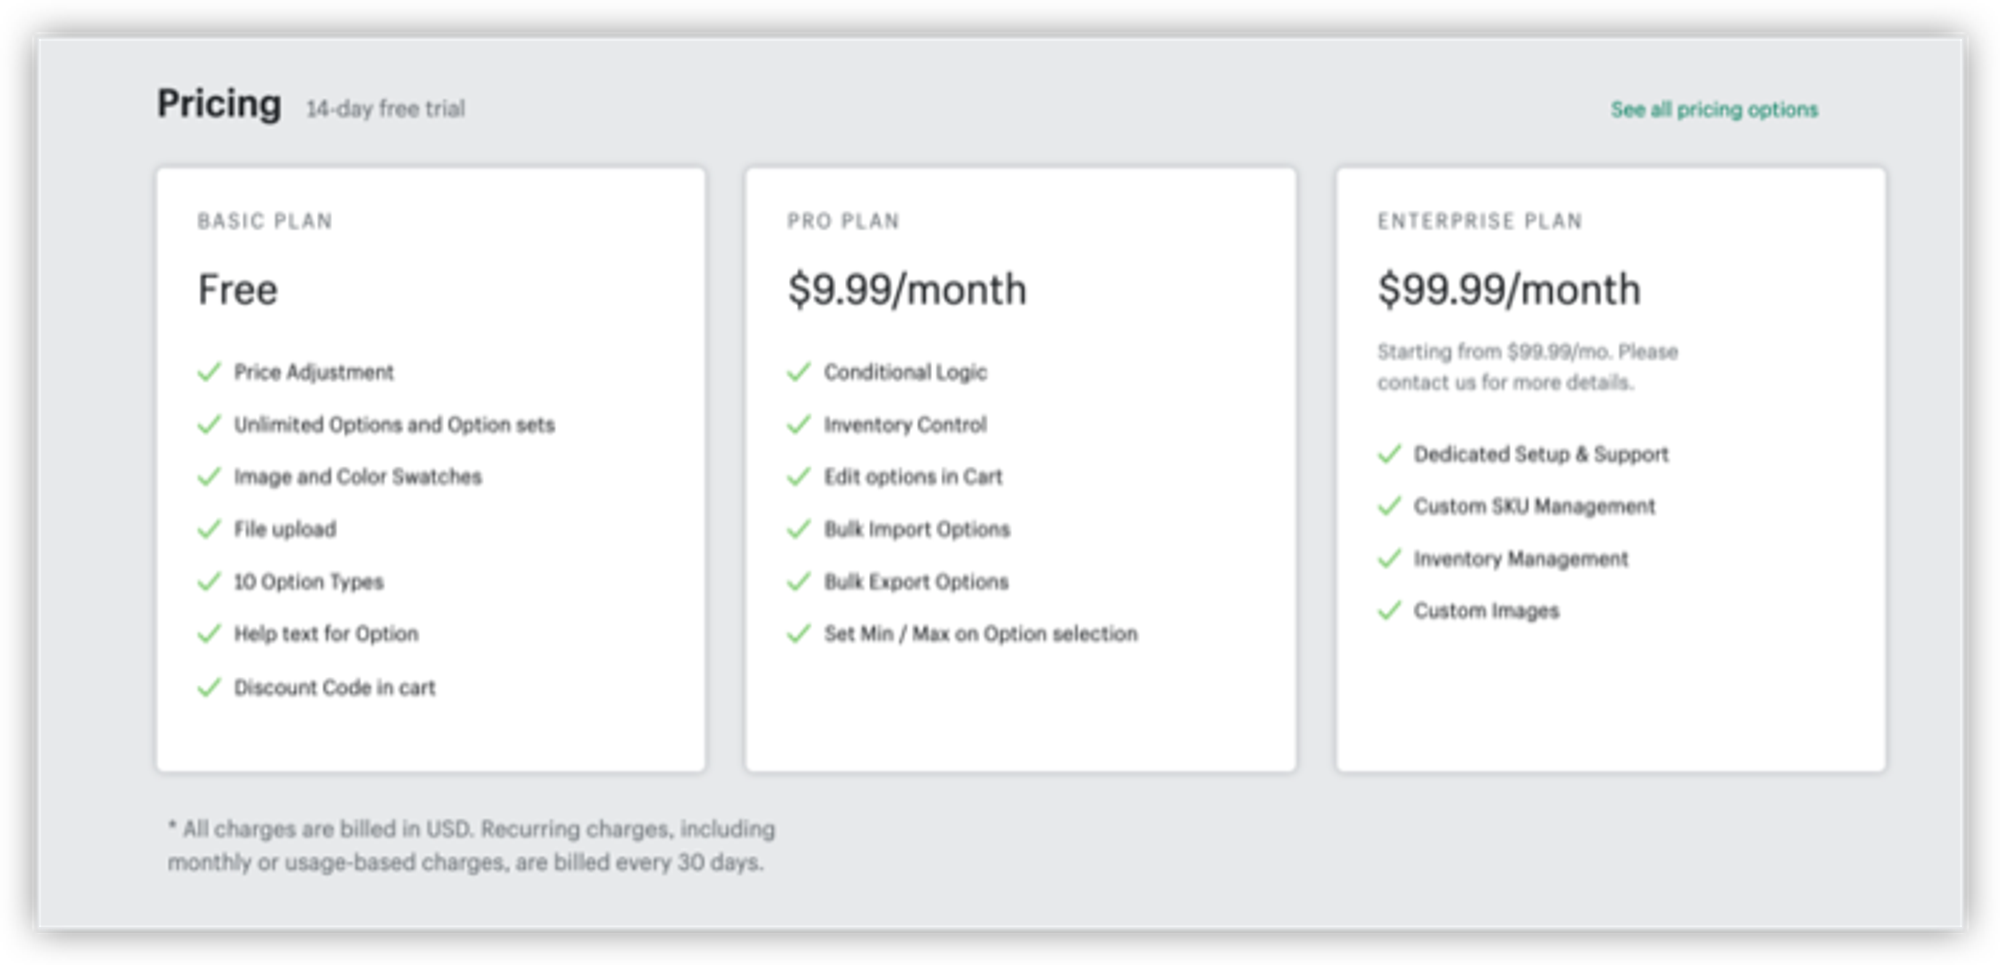The height and width of the screenshot is (965, 2000).
Task: Click the Free price on Basic Plan
Action: (238, 290)
